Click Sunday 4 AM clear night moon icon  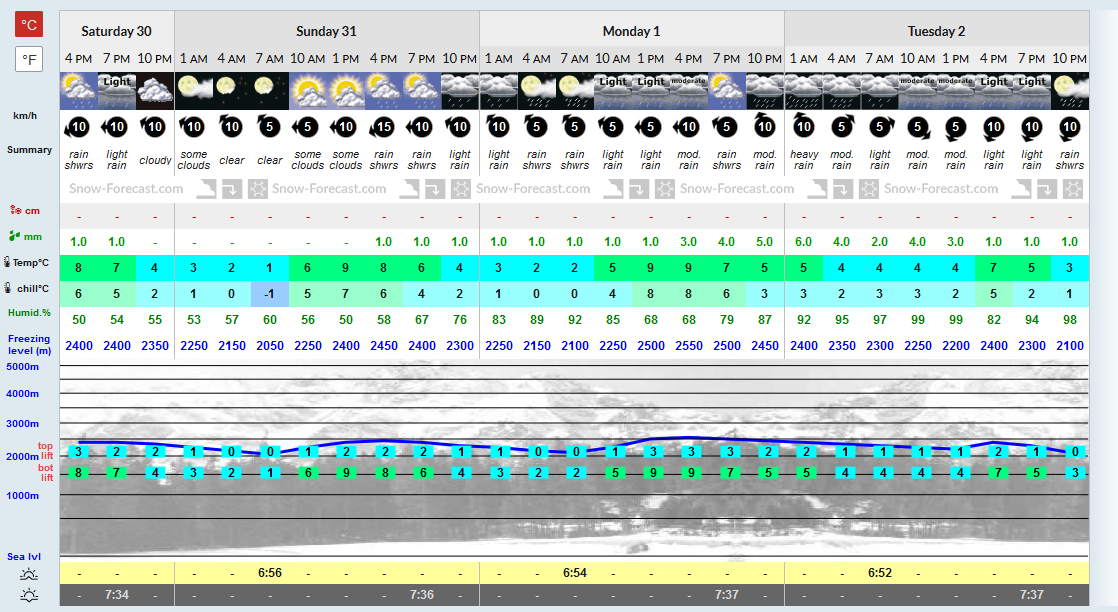[231, 91]
